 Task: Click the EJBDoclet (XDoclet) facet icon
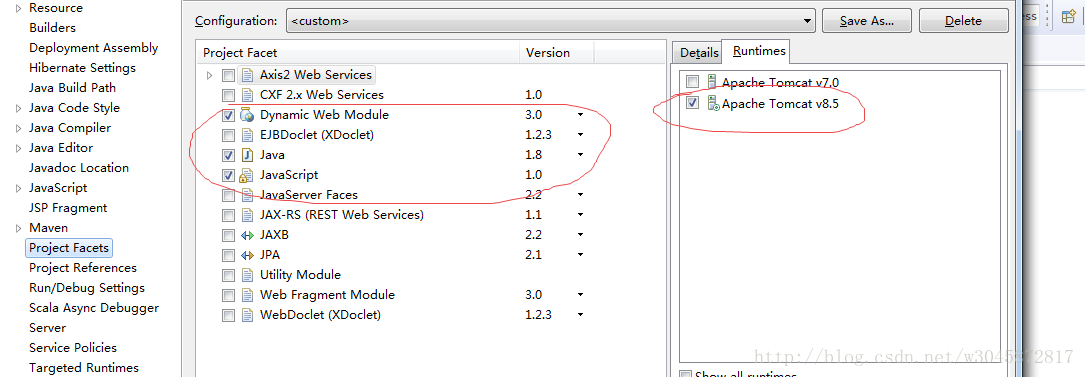pyautogui.click(x=247, y=135)
